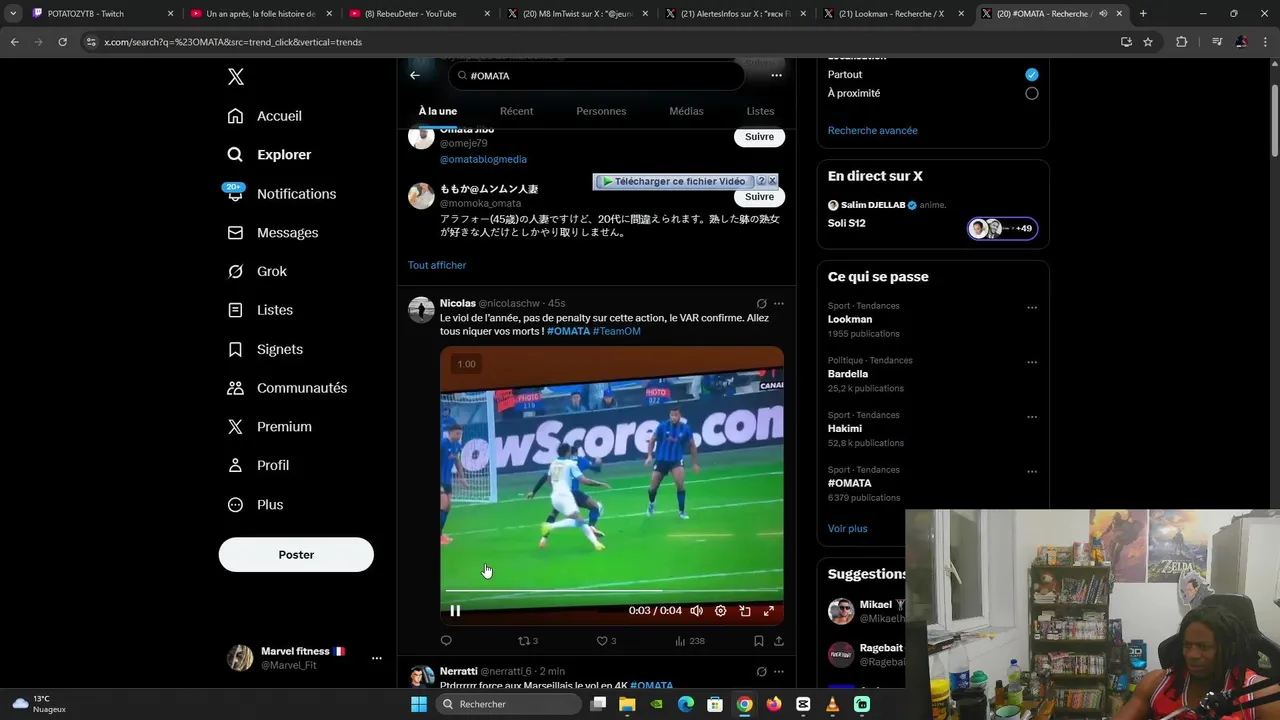Screen dimensions: 1280x720
Task: Open Messages in the sidebar
Action: click(273, 233)
